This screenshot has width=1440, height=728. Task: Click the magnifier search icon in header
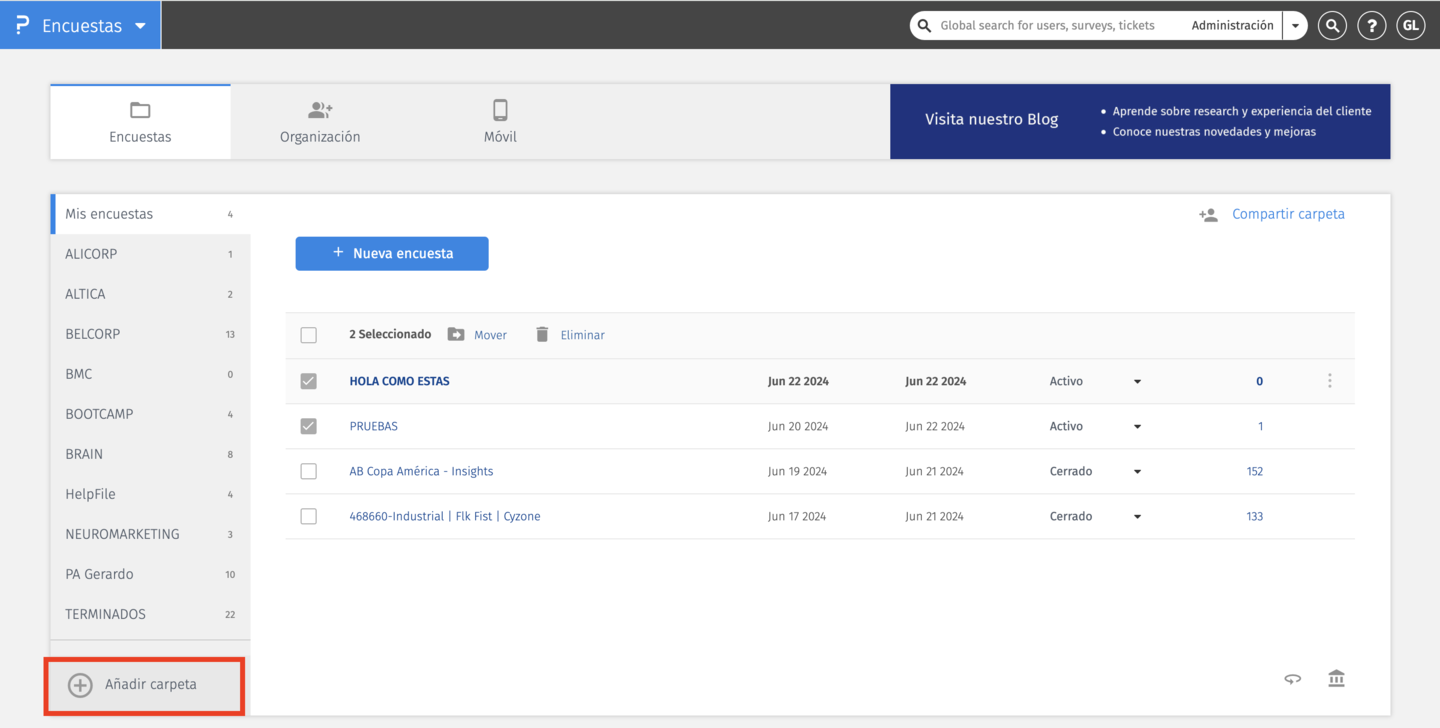[x=1331, y=26]
